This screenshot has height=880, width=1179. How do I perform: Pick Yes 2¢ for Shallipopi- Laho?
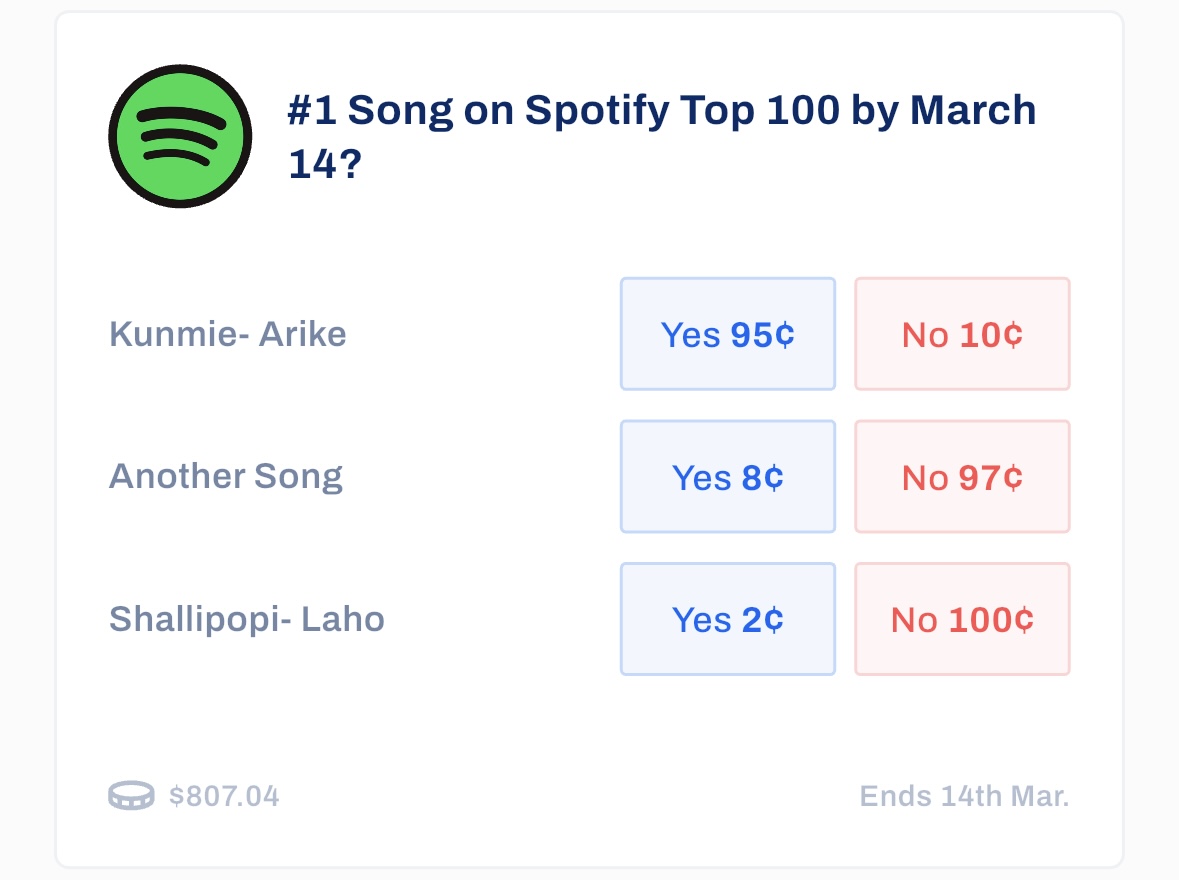(727, 619)
